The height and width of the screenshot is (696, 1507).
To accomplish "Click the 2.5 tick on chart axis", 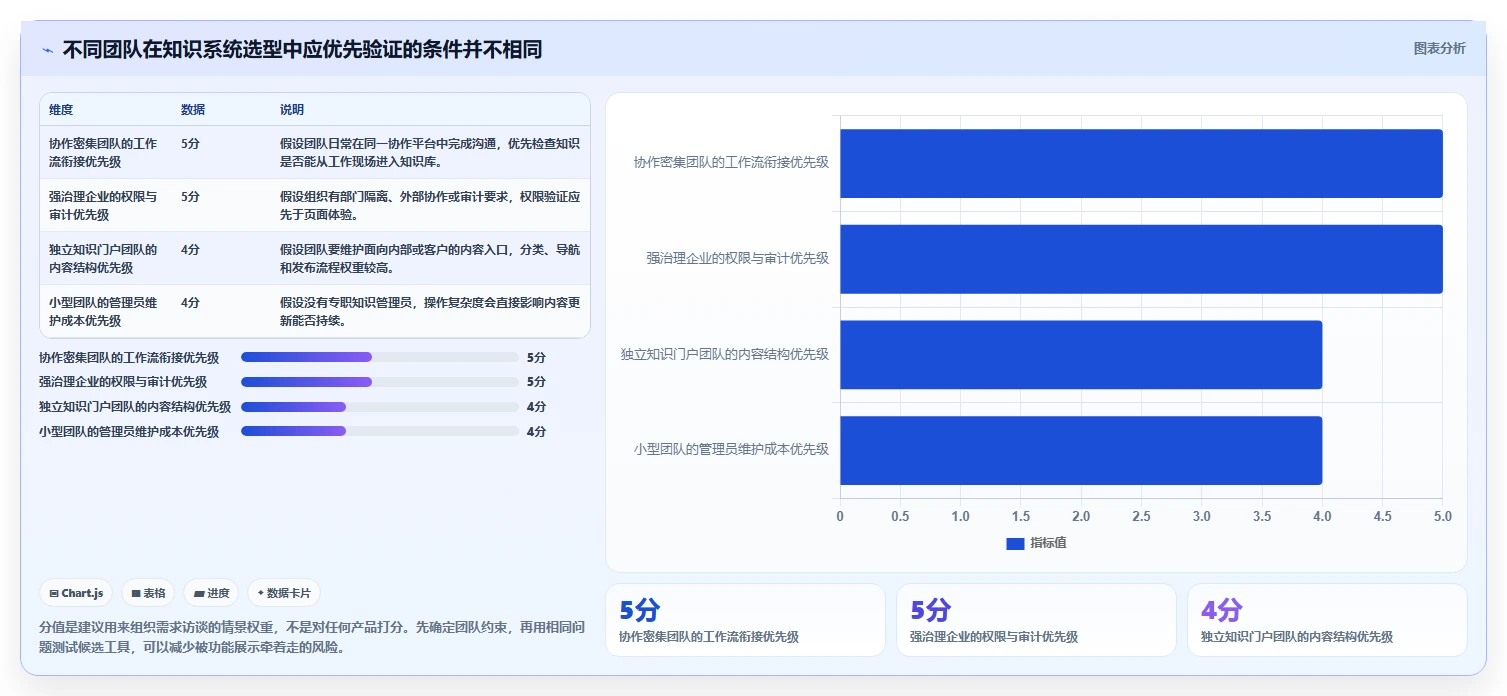I will click(x=1141, y=517).
